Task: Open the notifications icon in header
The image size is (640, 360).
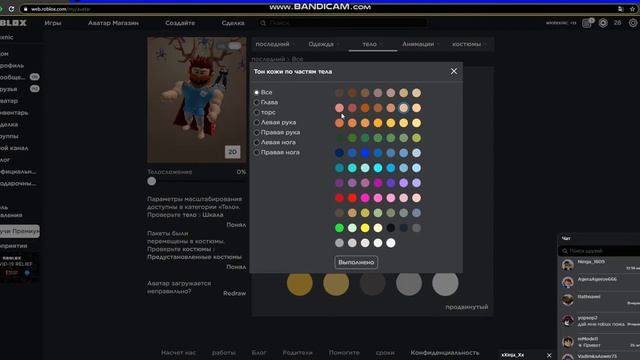Action: click(587, 23)
